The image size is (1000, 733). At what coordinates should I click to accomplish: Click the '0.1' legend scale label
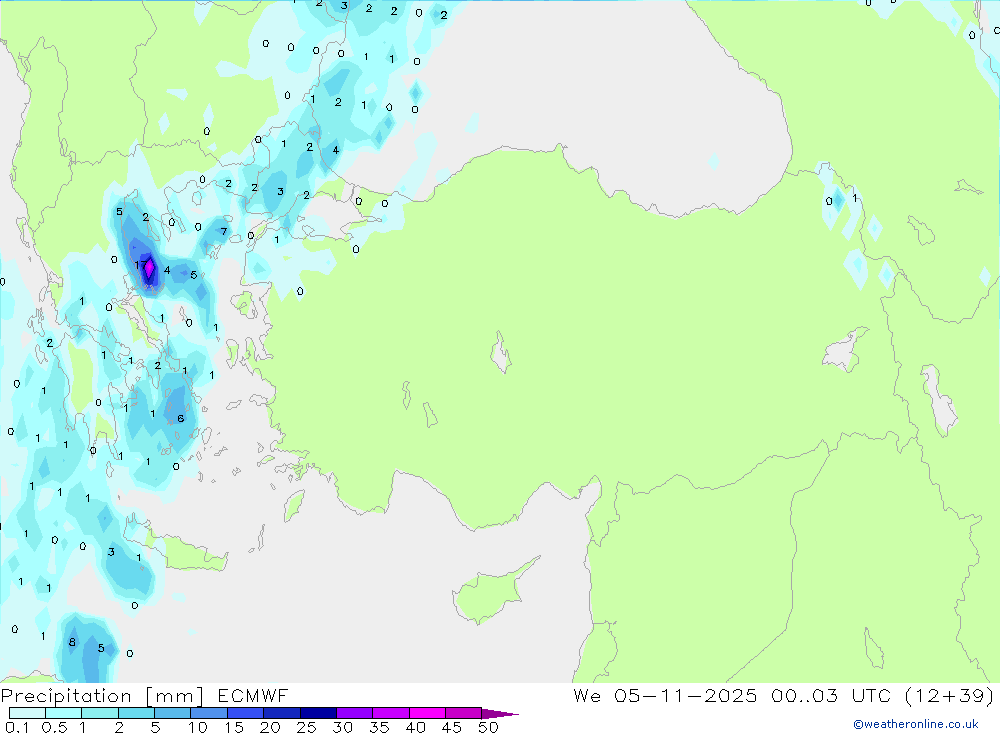click(x=17, y=727)
